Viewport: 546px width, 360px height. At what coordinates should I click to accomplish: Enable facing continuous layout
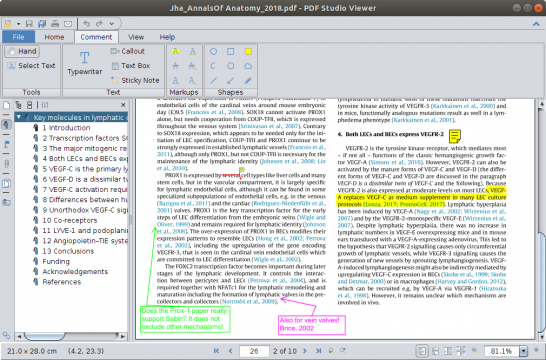point(461,351)
